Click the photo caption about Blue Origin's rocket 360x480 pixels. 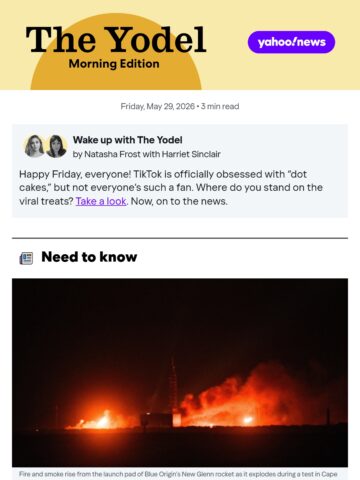coord(178,474)
